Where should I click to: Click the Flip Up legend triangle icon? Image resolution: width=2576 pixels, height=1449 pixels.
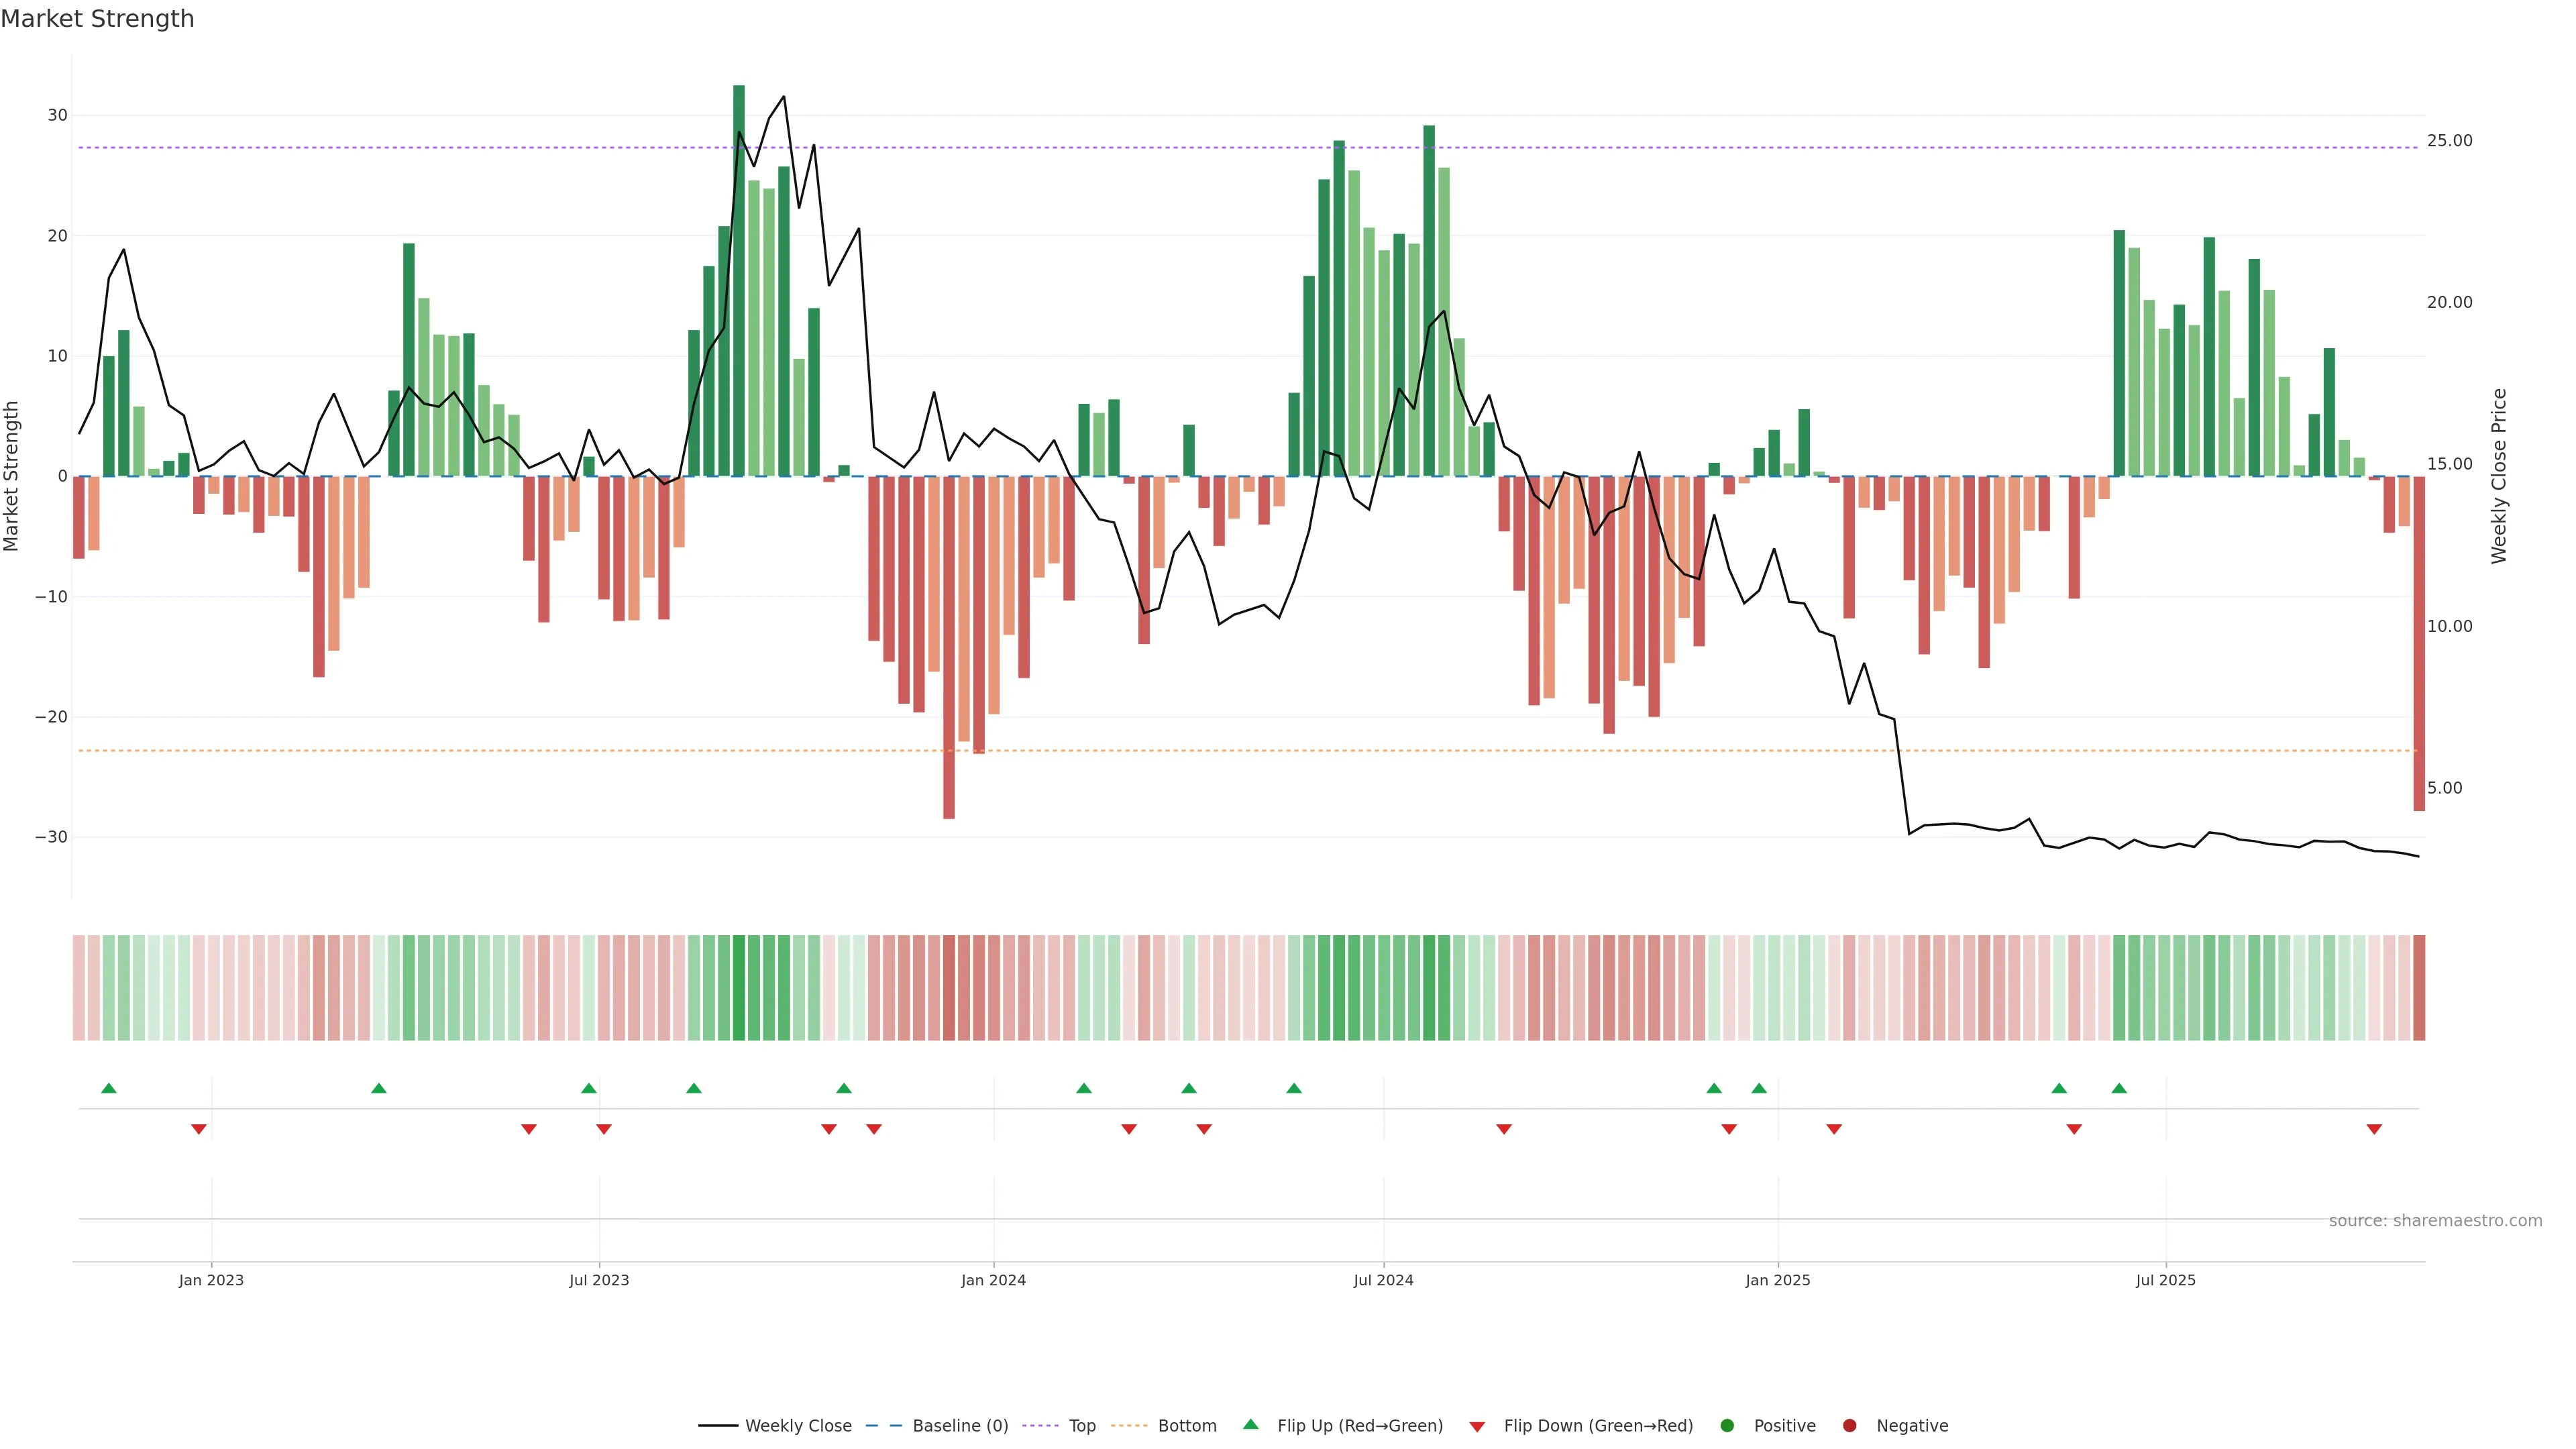1250,1424
